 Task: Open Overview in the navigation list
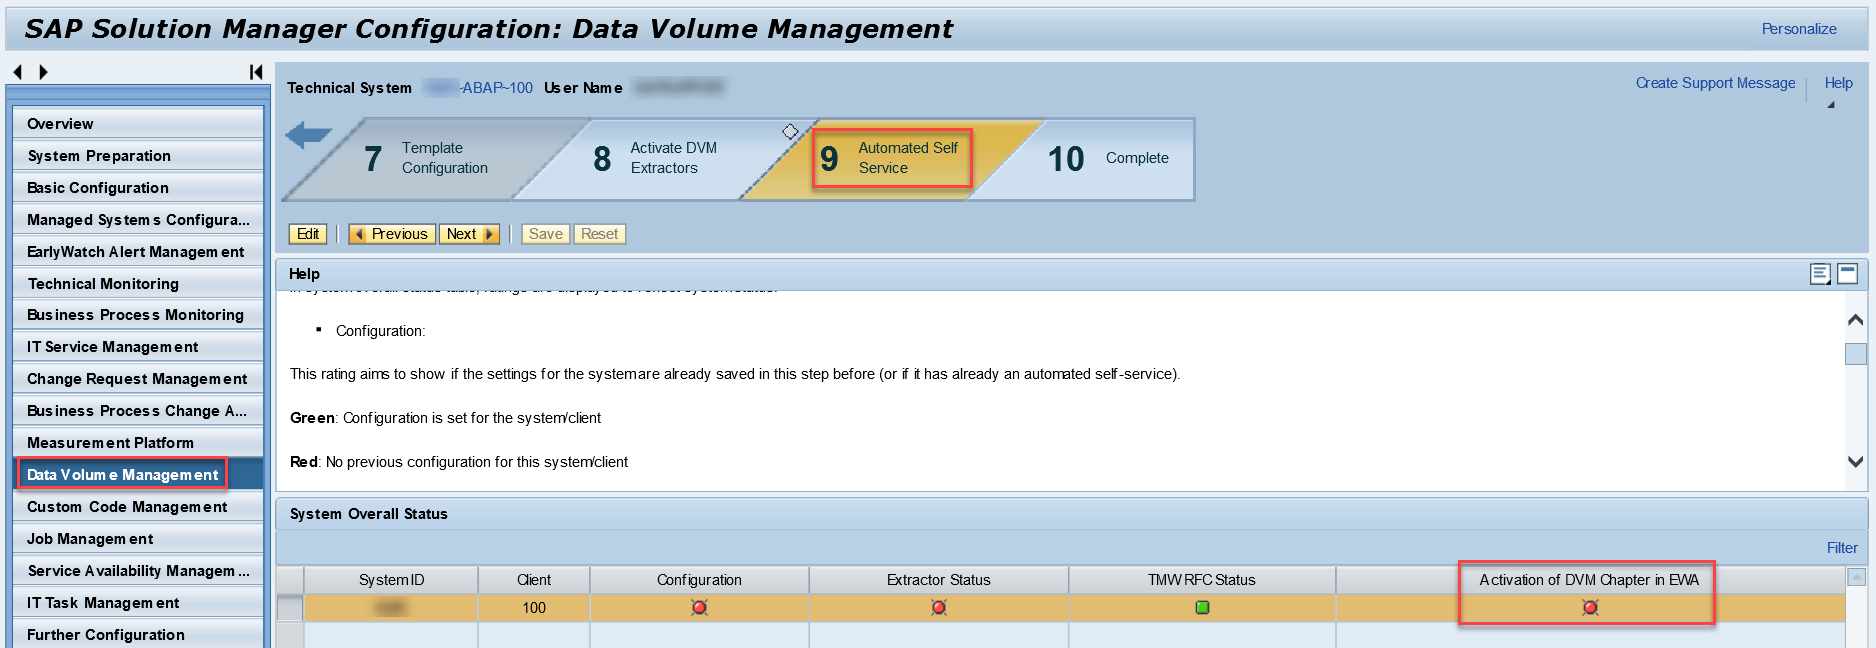(139, 124)
